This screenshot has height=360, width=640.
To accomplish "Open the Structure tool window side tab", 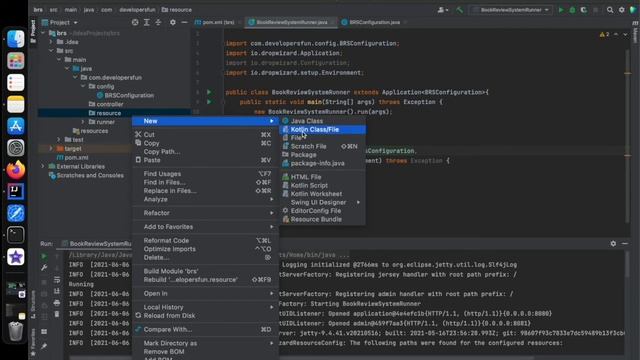I will (x=33, y=305).
